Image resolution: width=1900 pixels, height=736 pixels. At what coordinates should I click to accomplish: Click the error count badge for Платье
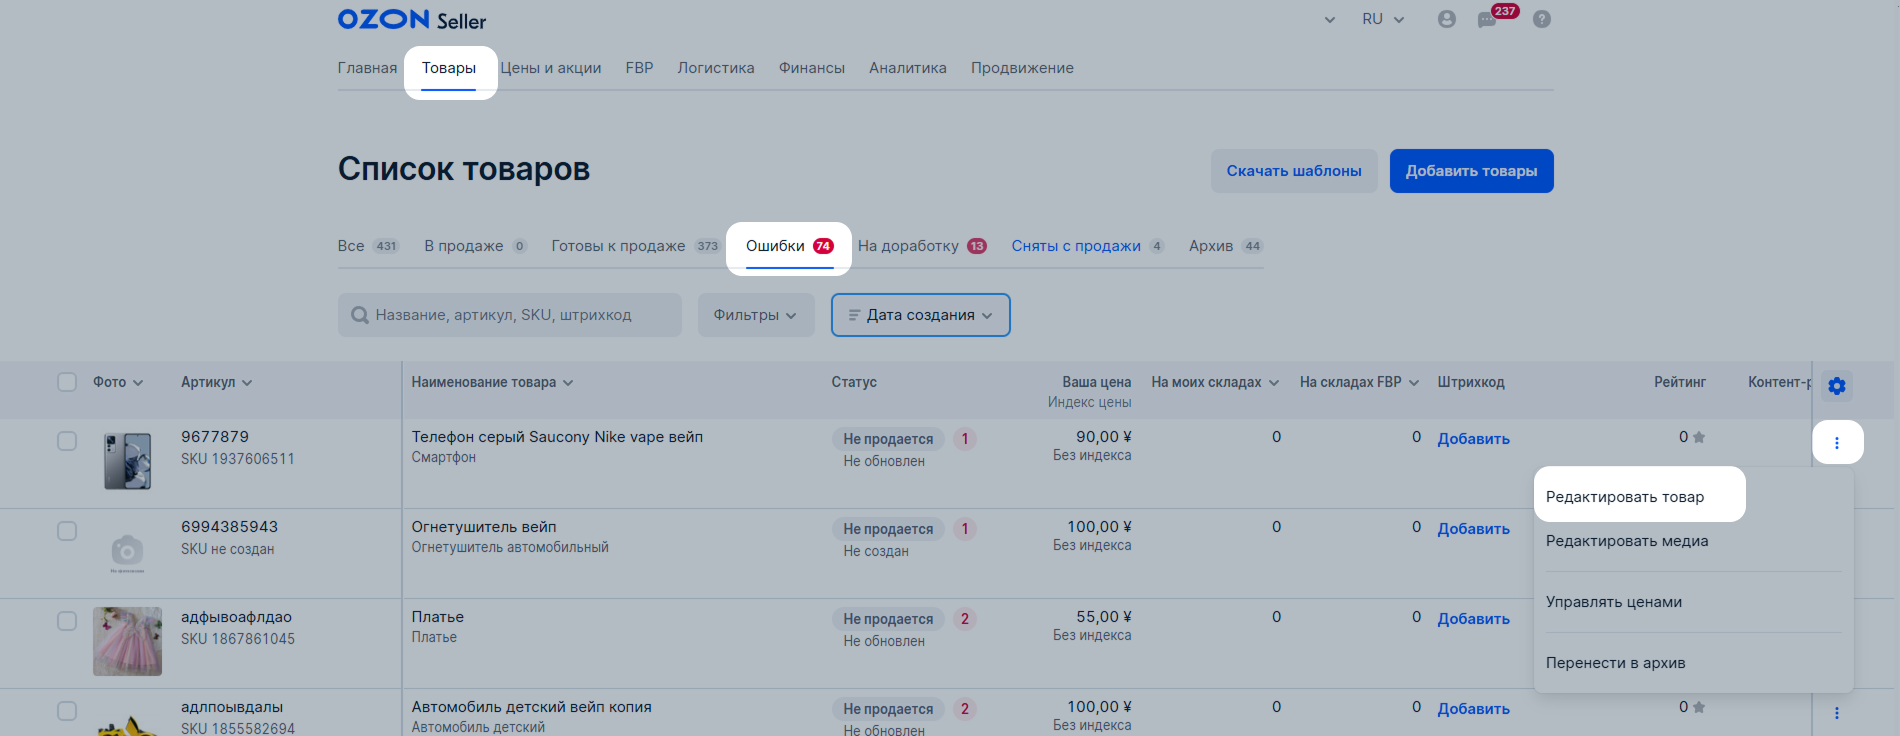[x=964, y=619]
